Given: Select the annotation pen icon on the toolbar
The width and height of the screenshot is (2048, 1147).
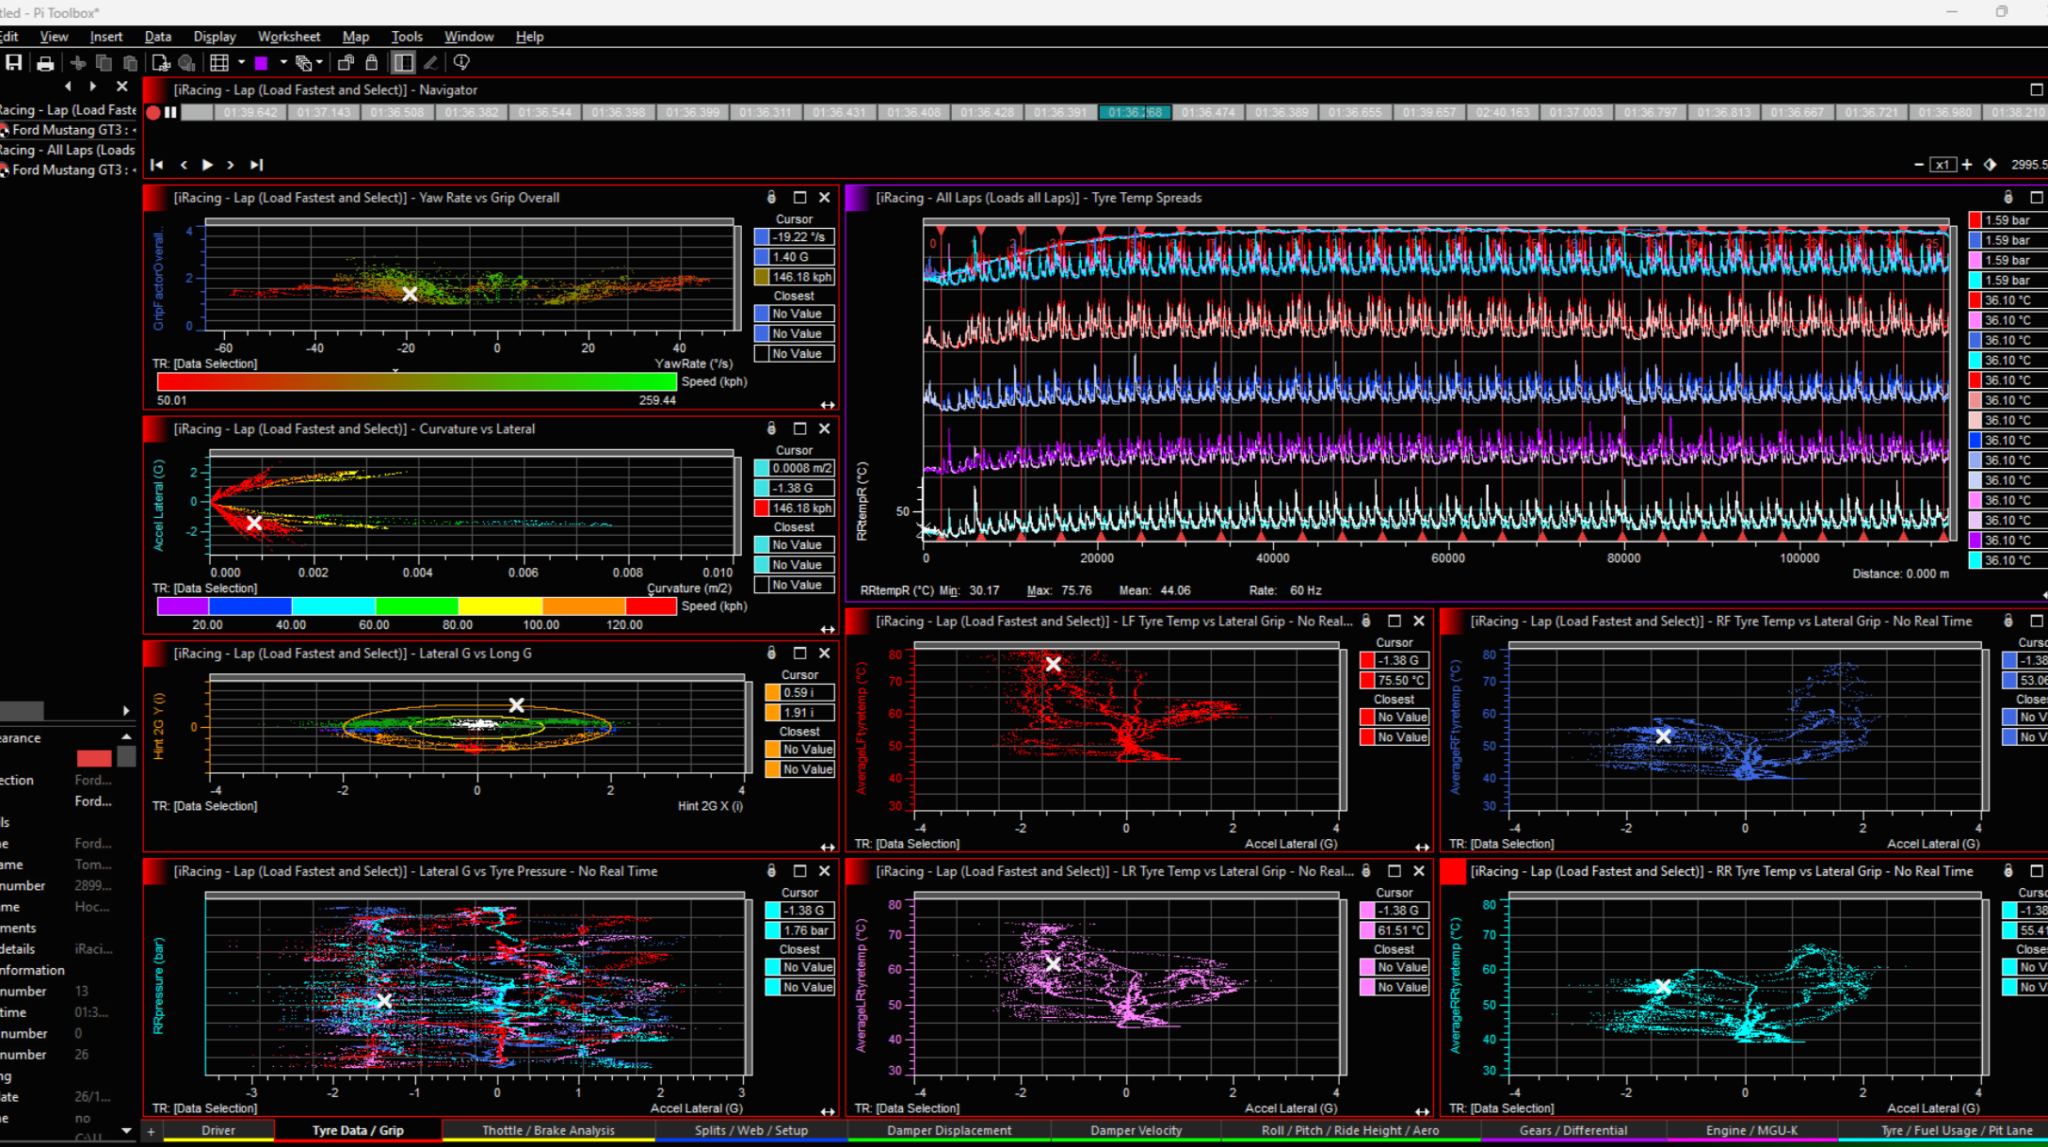Looking at the screenshot, I should point(430,62).
